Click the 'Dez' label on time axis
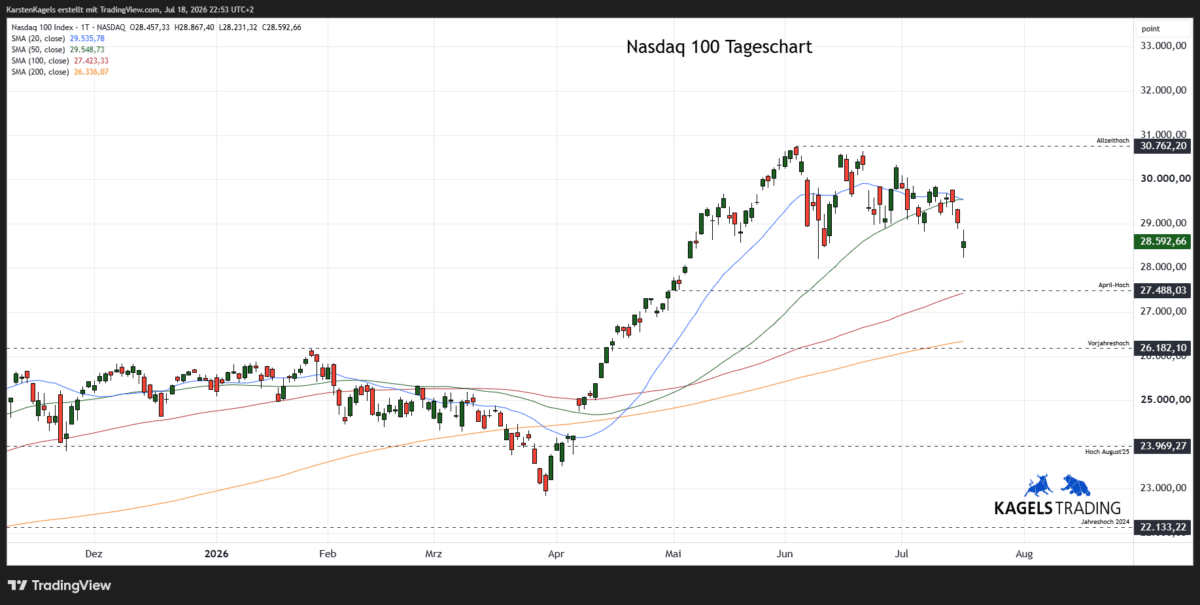Screen dimensions: 1200x605 pyautogui.click(x=93, y=552)
